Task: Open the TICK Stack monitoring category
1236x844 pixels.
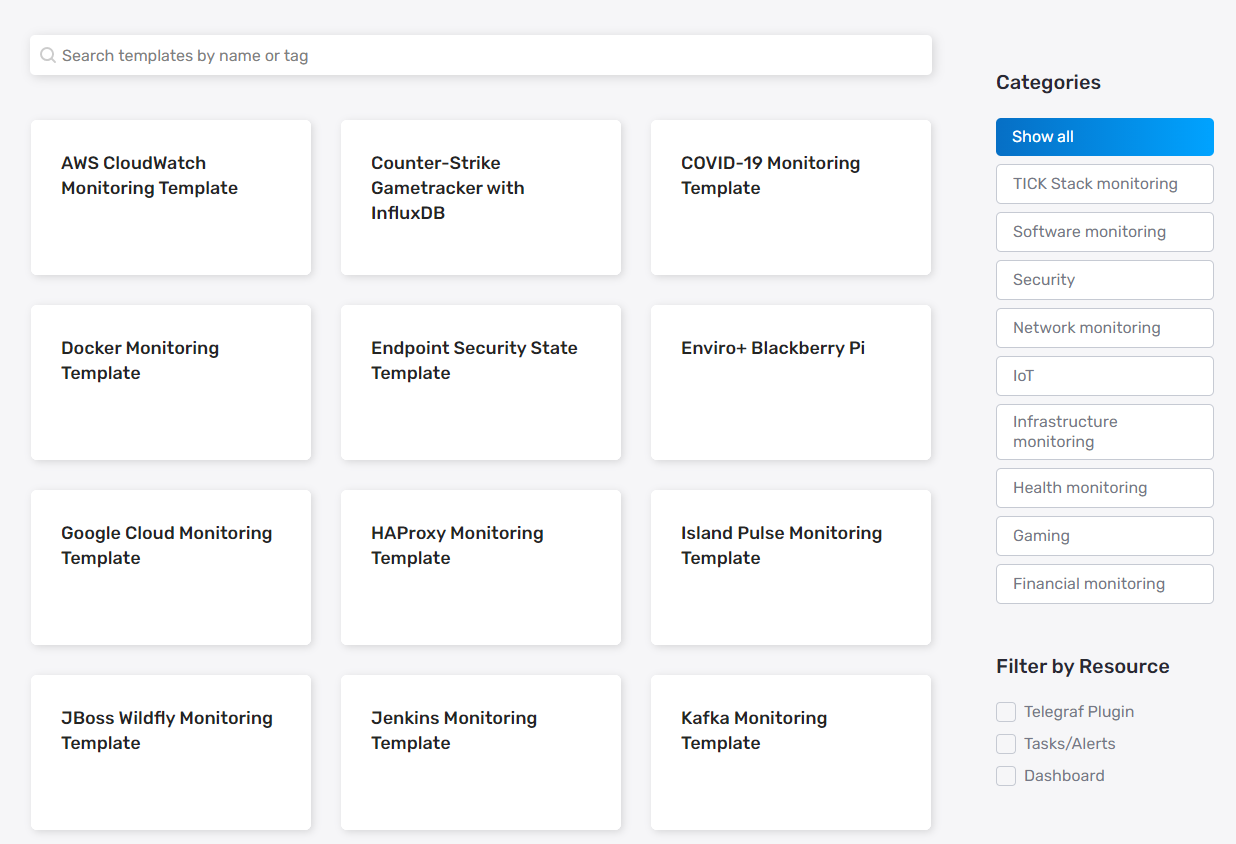Action: tap(1104, 184)
